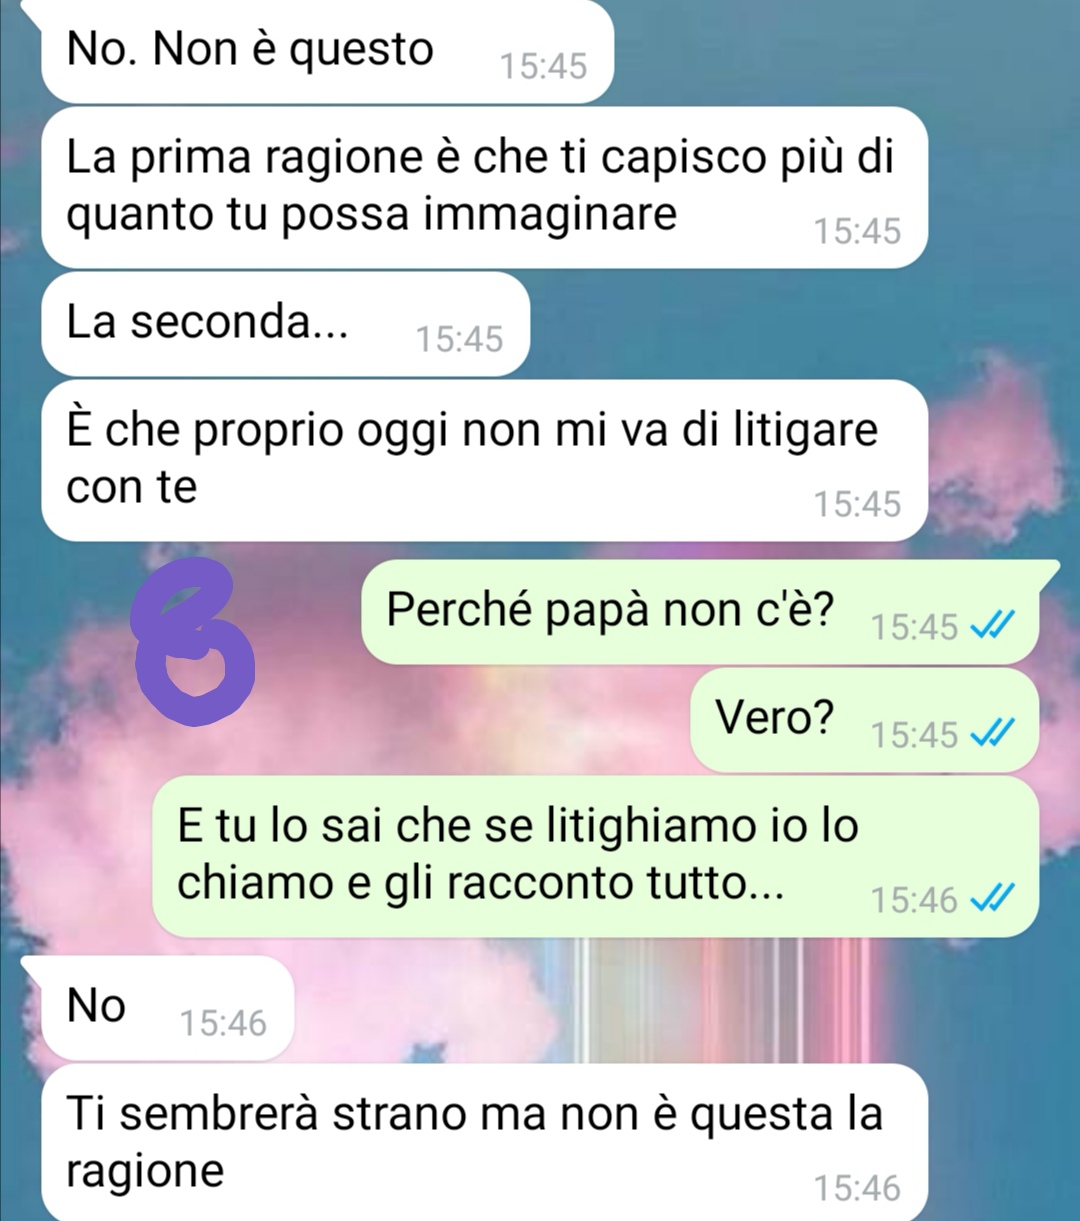
Task: Select message "La prima ragione è che ti capisco"
Action: pos(485,187)
